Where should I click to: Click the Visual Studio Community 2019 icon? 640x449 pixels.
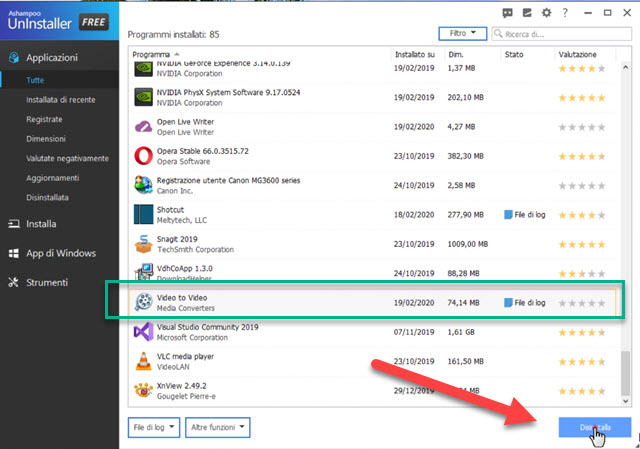pos(144,332)
